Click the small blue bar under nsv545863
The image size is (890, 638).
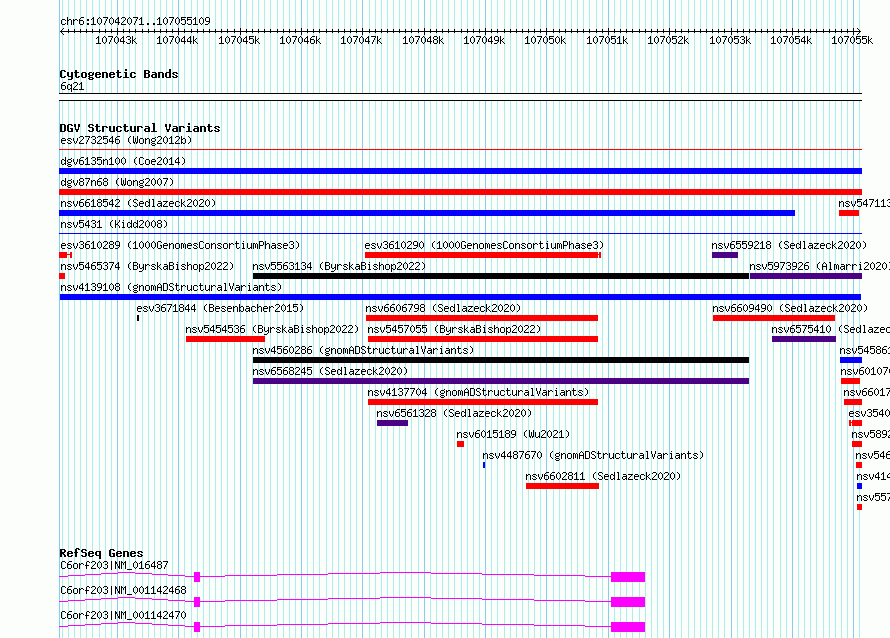(851, 360)
